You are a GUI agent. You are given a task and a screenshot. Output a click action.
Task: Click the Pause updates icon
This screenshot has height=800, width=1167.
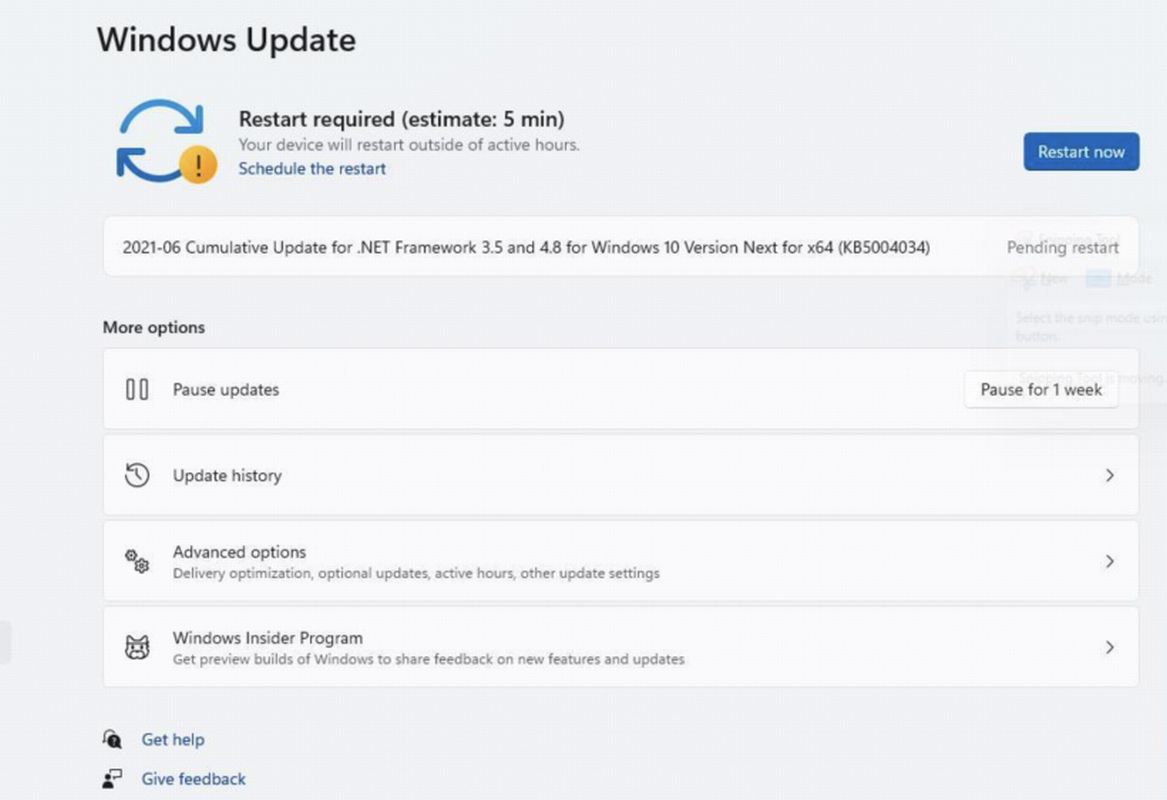coord(137,390)
